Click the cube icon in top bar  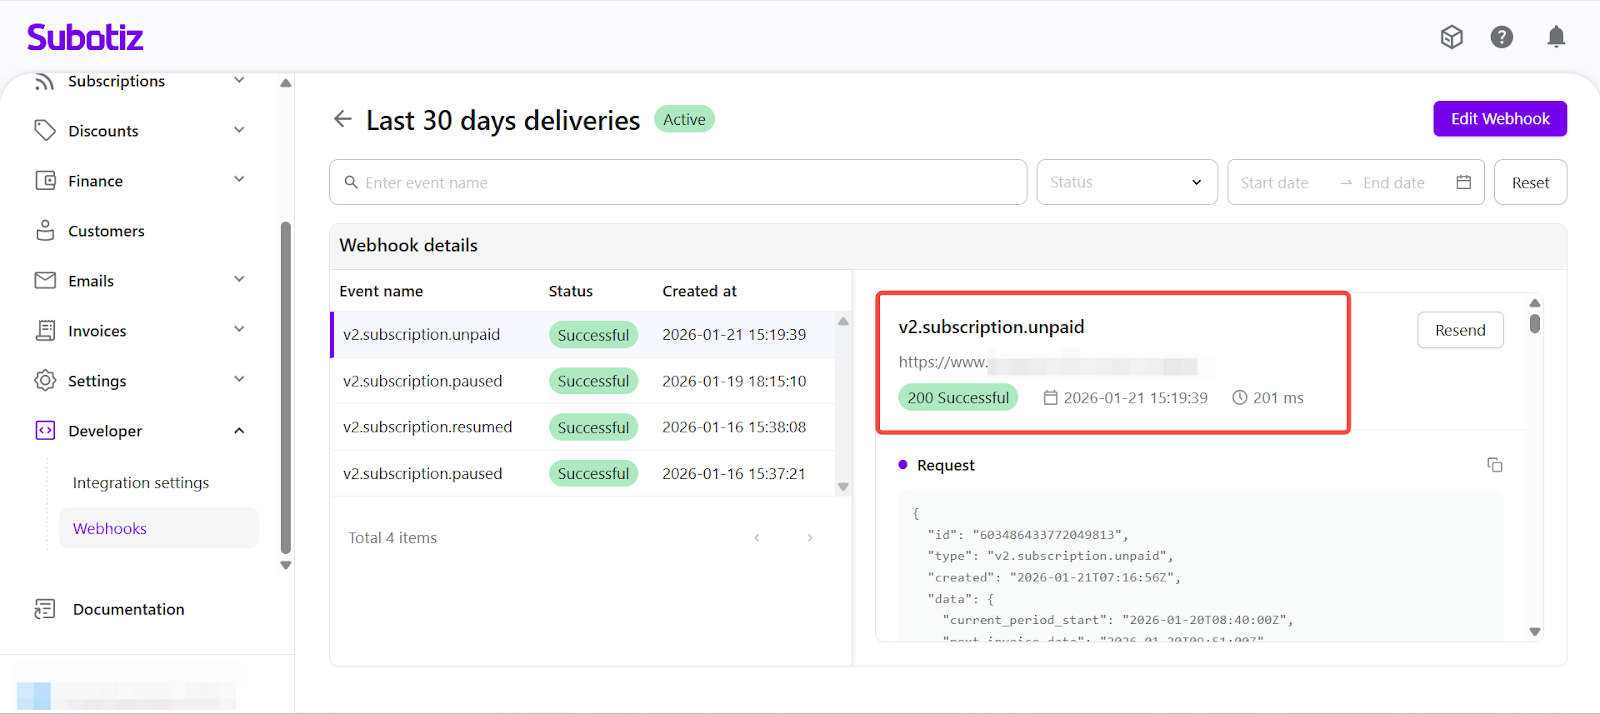pos(1451,37)
